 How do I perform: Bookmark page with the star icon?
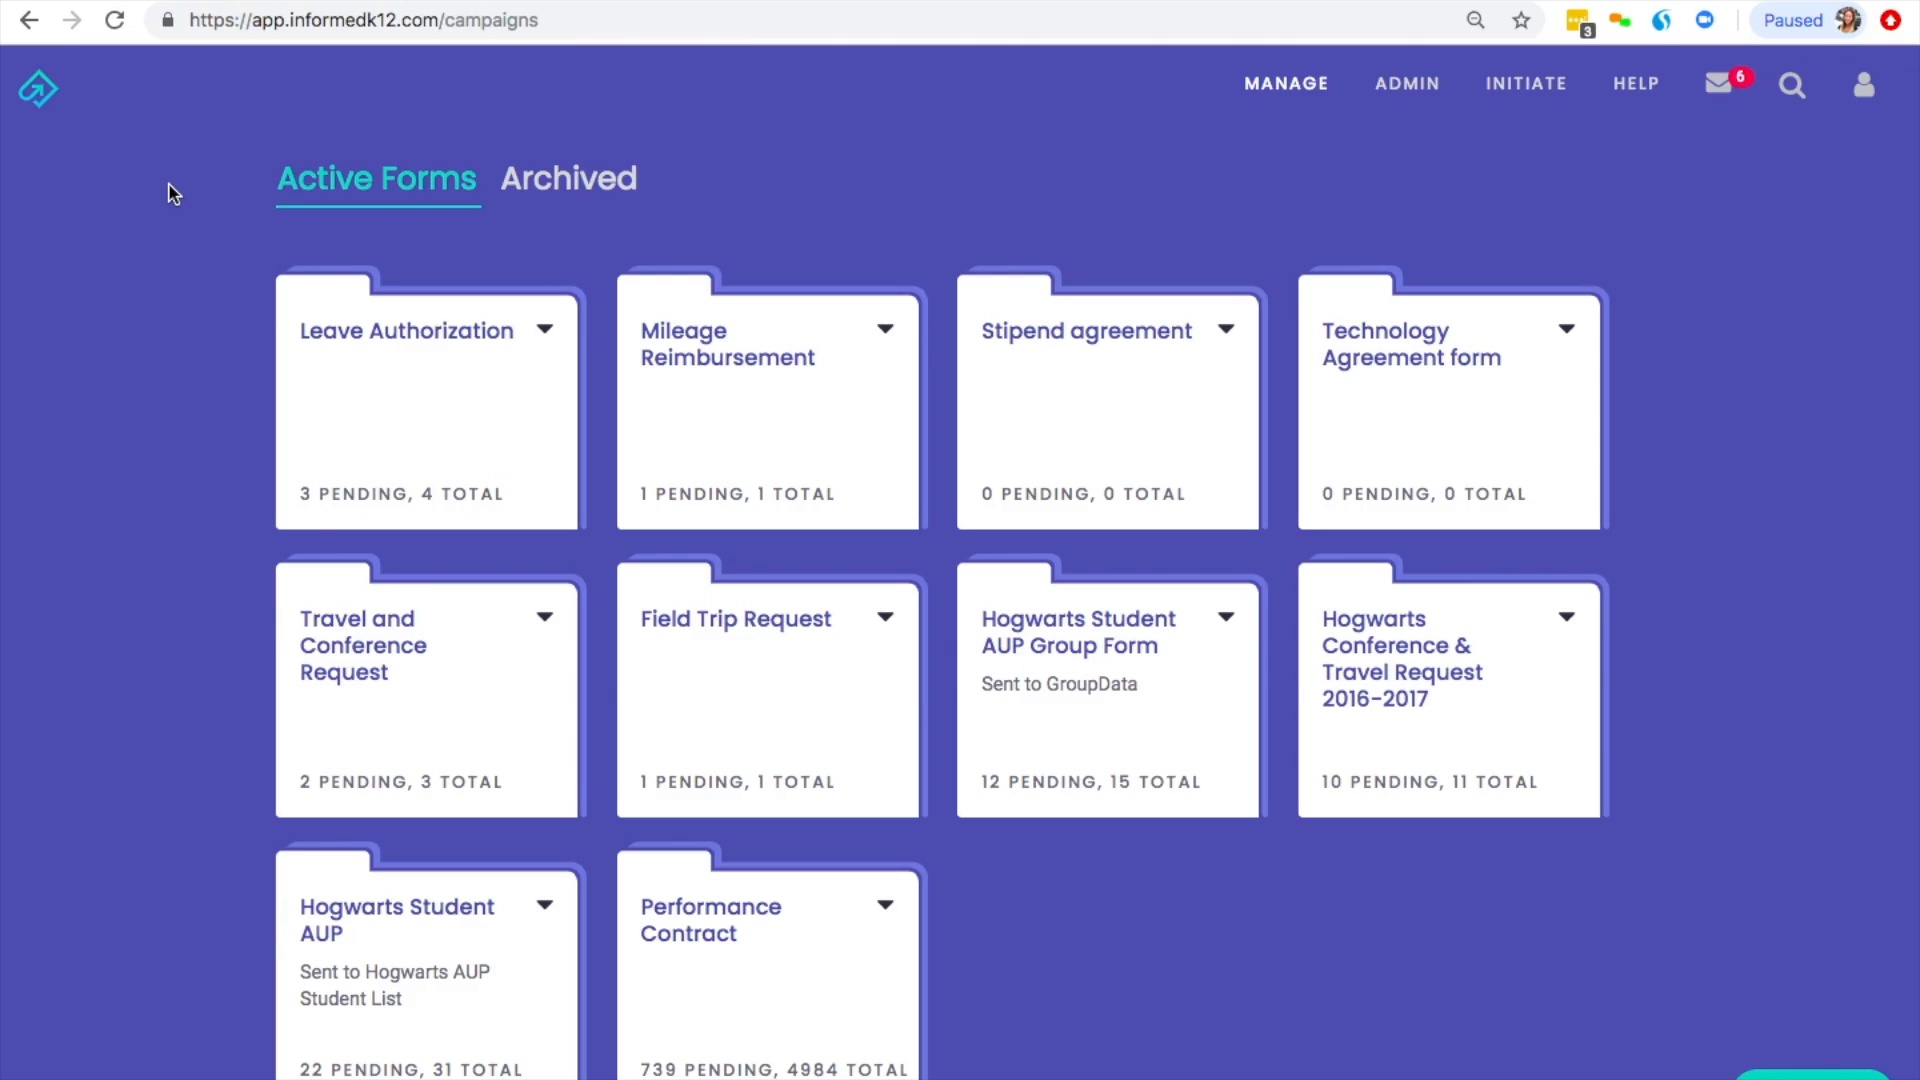pyautogui.click(x=1521, y=20)
